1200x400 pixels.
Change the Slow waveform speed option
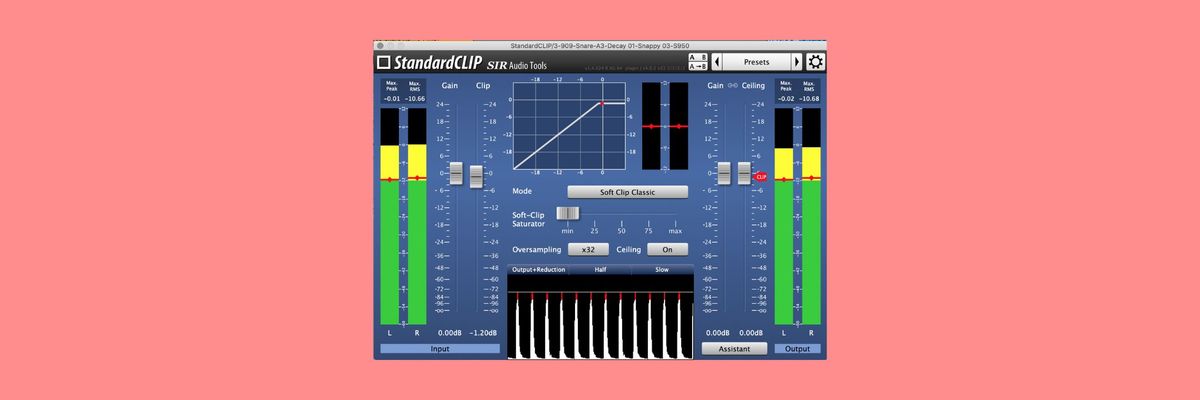point(662,269)
